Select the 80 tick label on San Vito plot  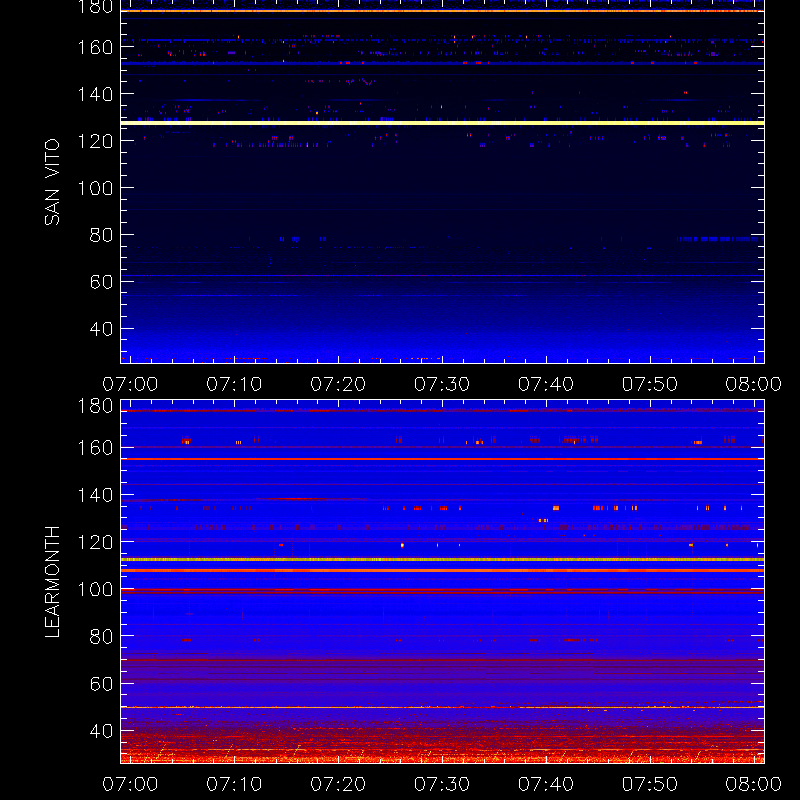pyautogui.click(x=101, y=235)
